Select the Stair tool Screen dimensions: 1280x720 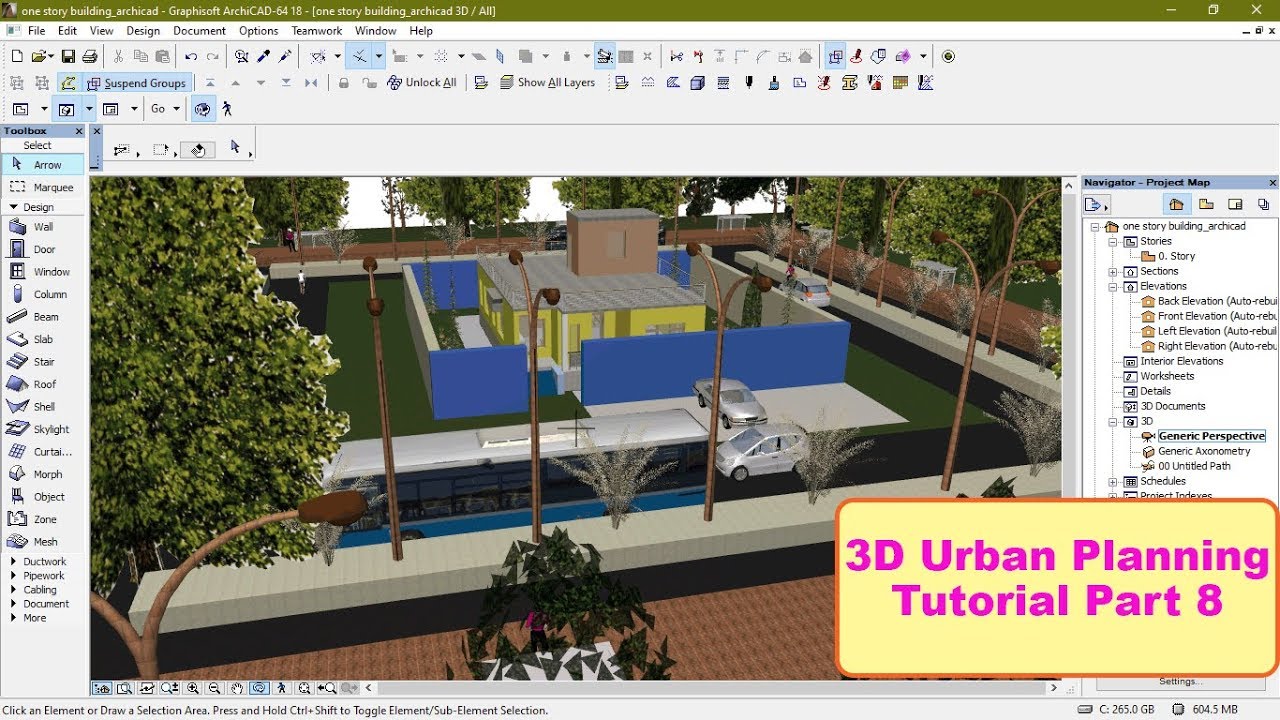[x=44, y=362]
